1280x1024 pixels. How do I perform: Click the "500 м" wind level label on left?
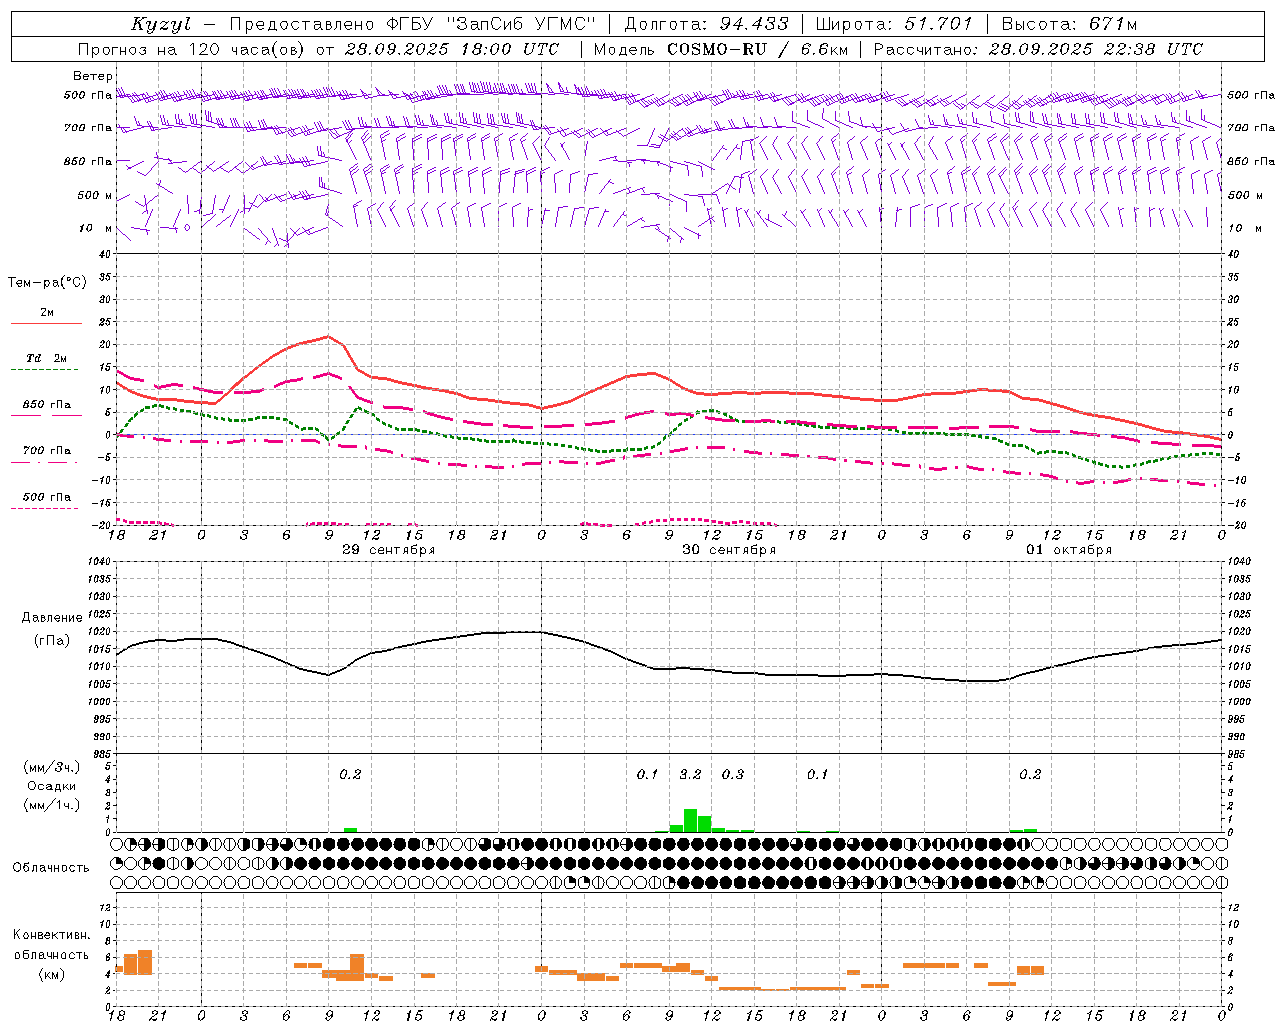pyautogui.click(x=95, y=195)
